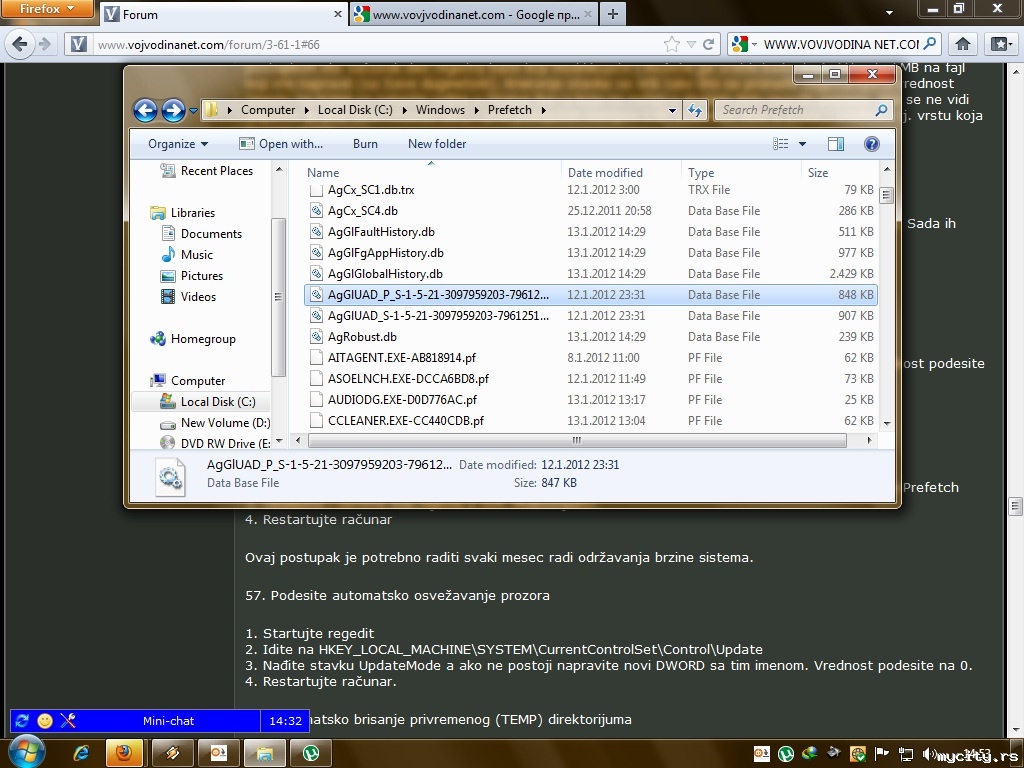Screen dimensions: 1024x768
Task: Open the Organize menu
Action: coord(178,144)
